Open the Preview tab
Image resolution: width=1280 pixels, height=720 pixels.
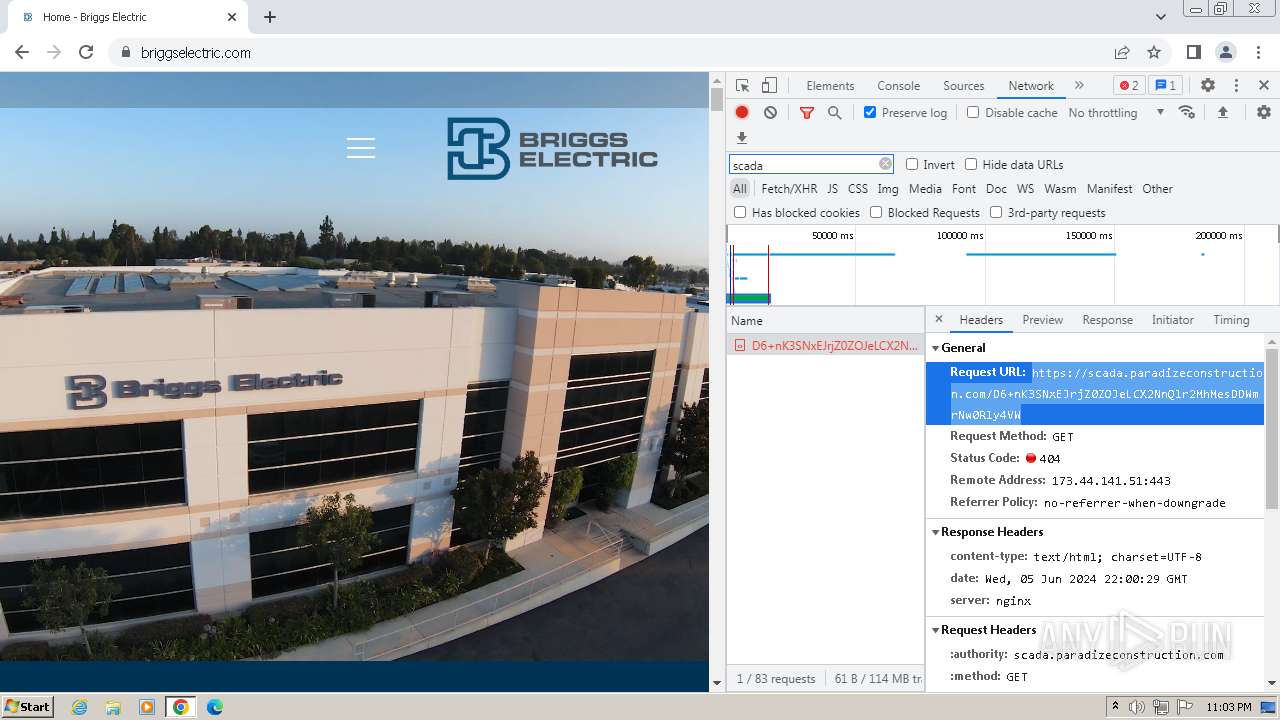pos(1042,320)
